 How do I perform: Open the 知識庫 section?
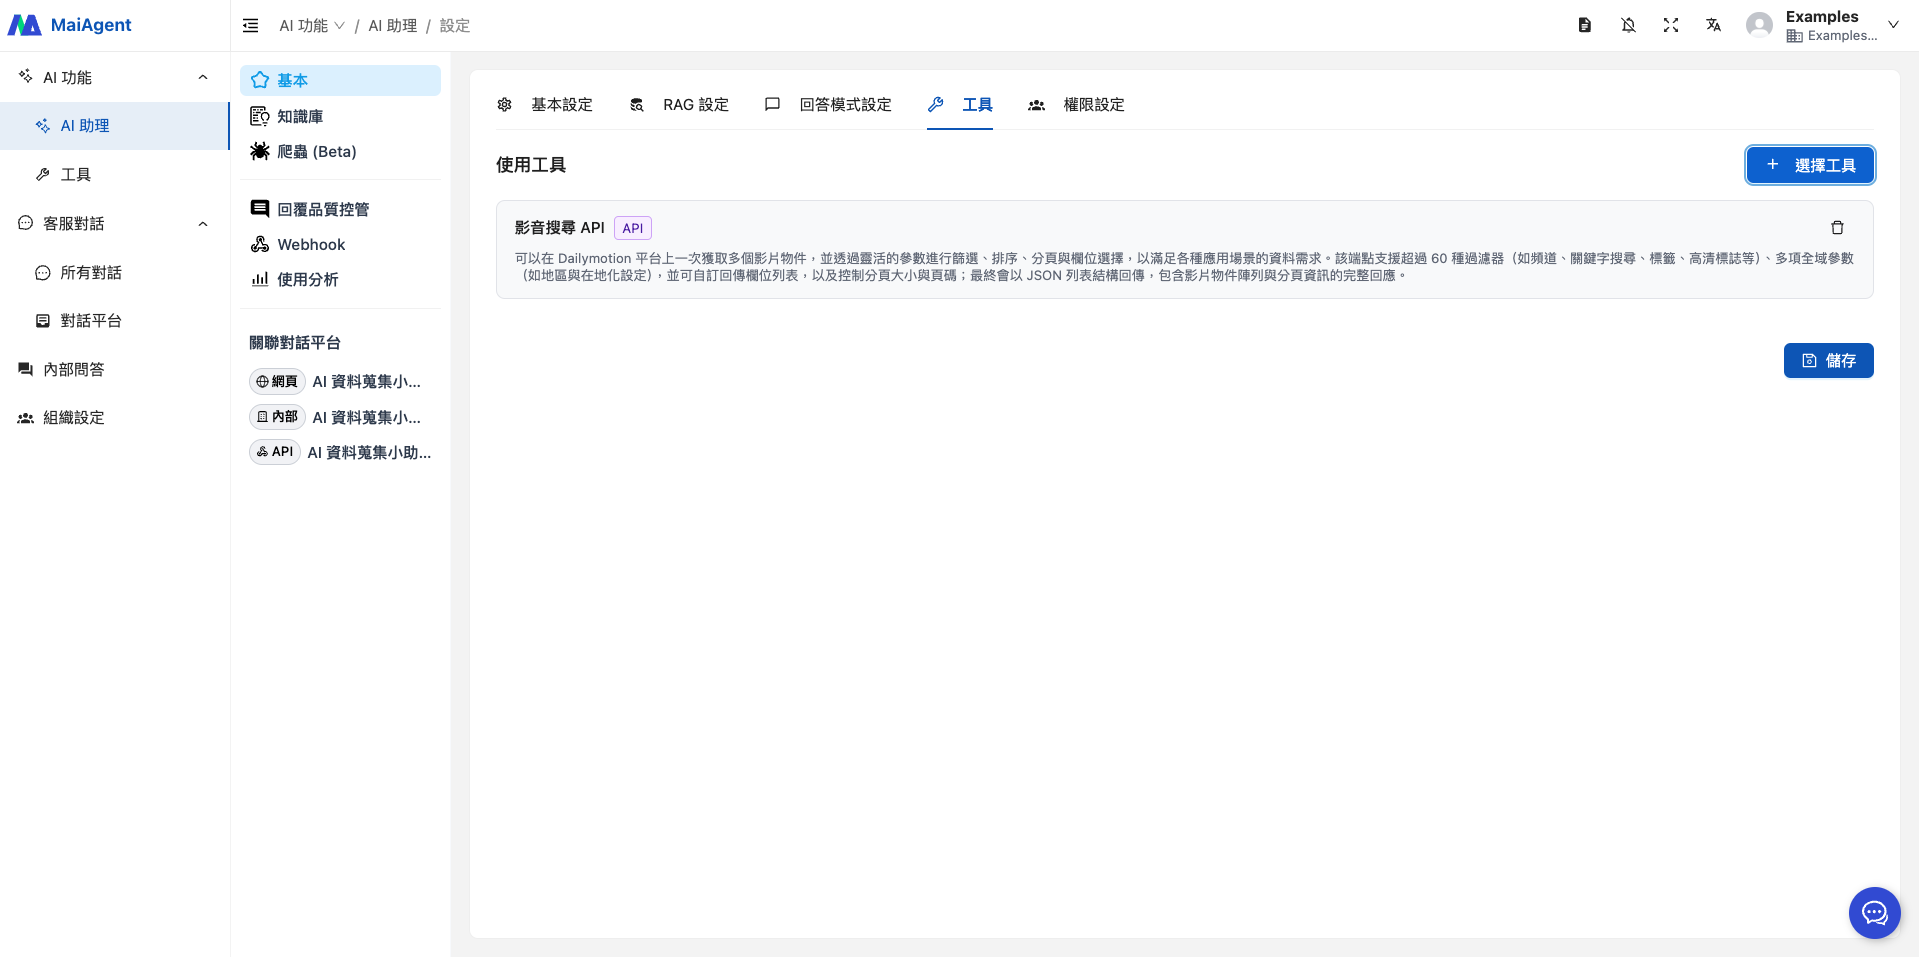pyautogui.click(x=299, y=116)
